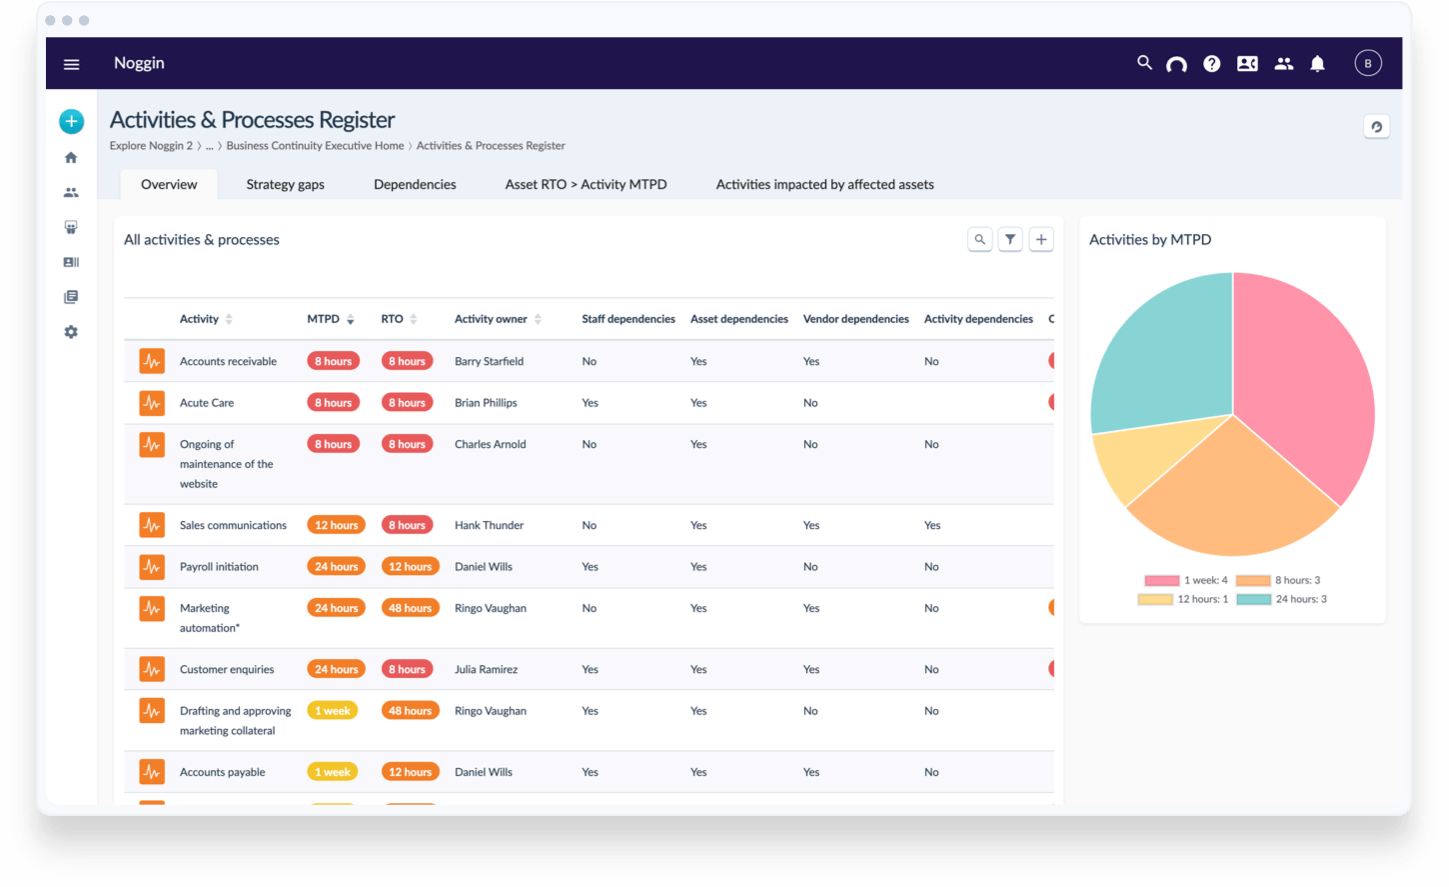Click the refresh icon at top right

[x=1376, y=127]
